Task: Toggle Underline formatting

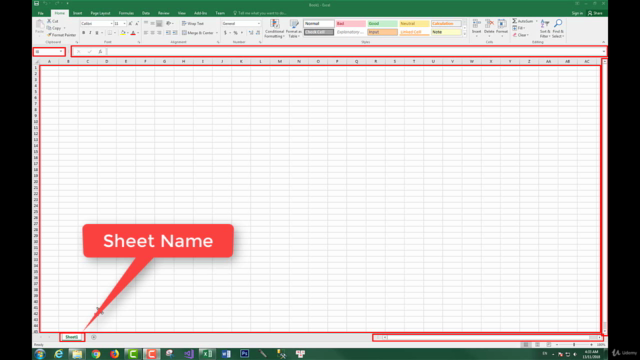Action: pos(97,33)
